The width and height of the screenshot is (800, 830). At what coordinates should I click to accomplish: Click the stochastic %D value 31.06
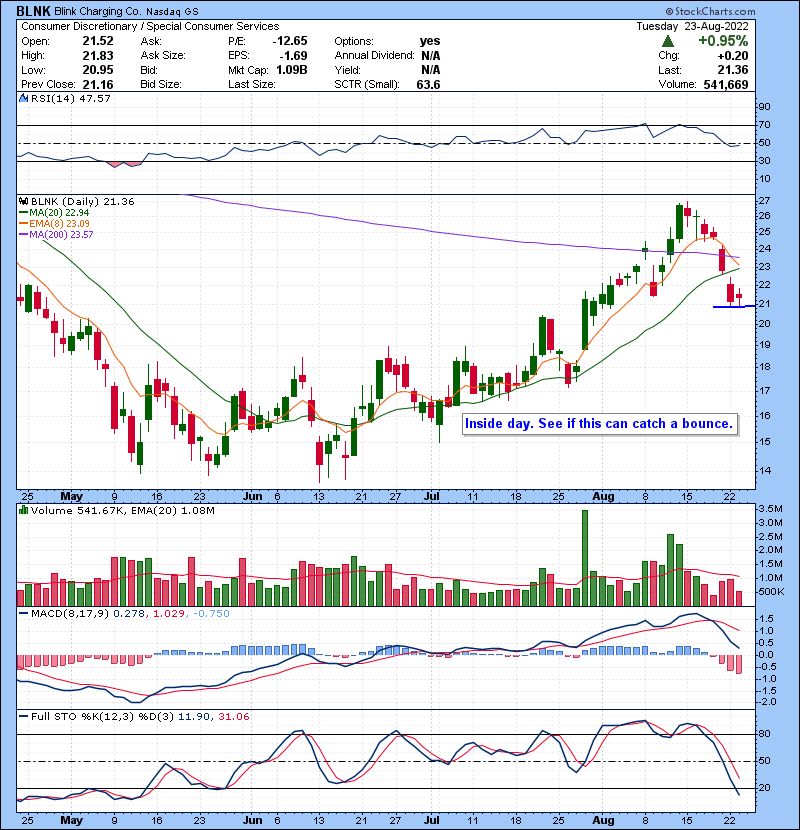[x=233, y=716]
